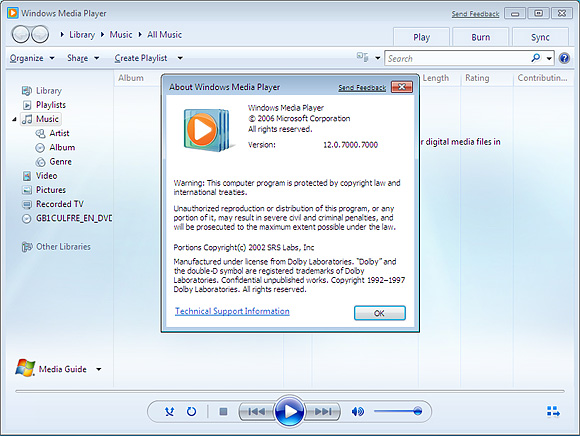580x436 pixels.
Task: Open the view options icon beside Search
Action: [x=362, y=57]
